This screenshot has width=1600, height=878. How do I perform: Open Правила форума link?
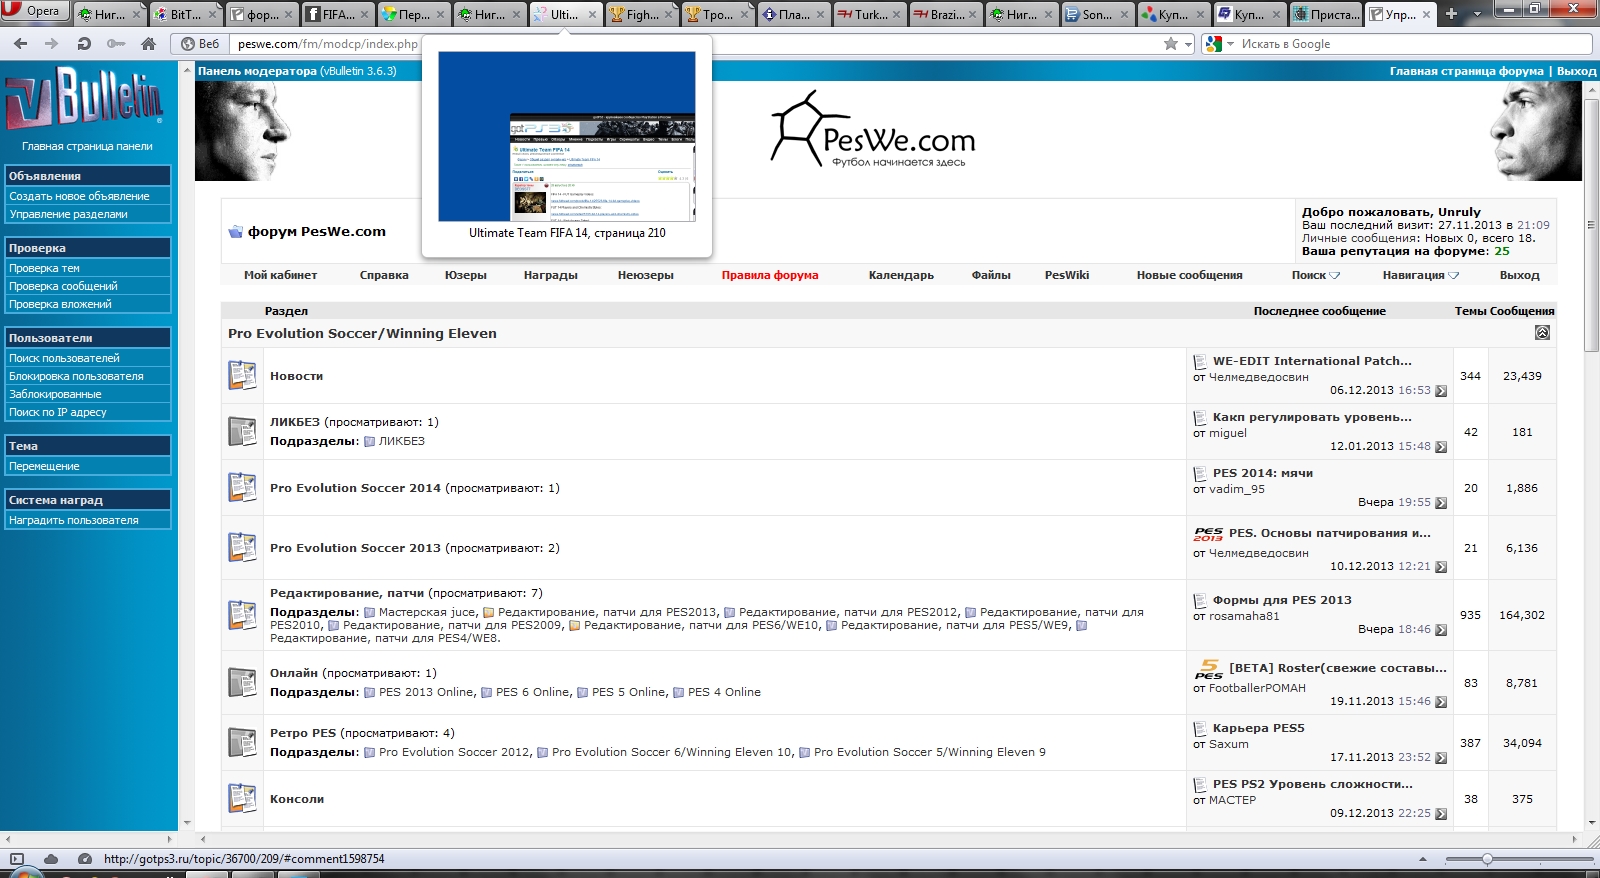pos(770,275)
